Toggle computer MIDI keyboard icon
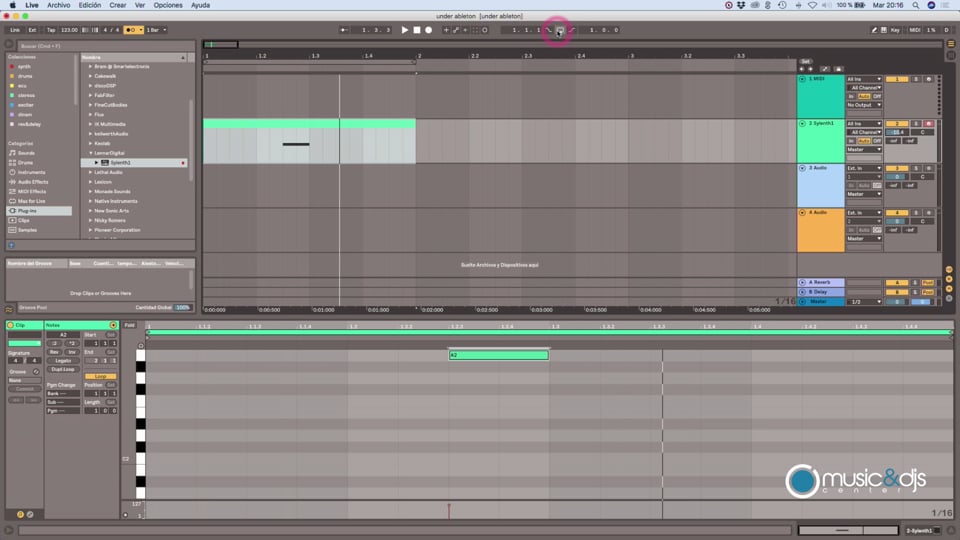This screenshot has height=540, width=960. pos(883,29)
